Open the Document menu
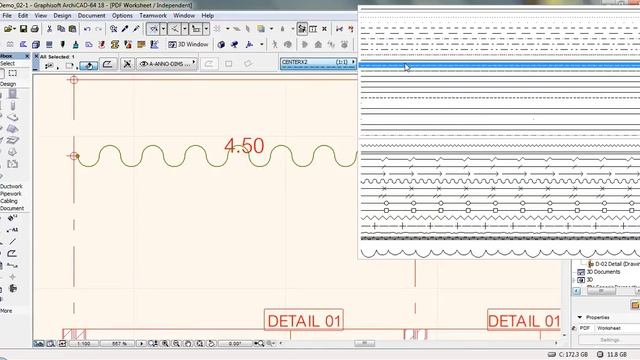 pyautogui.click(x=91, y=16)
